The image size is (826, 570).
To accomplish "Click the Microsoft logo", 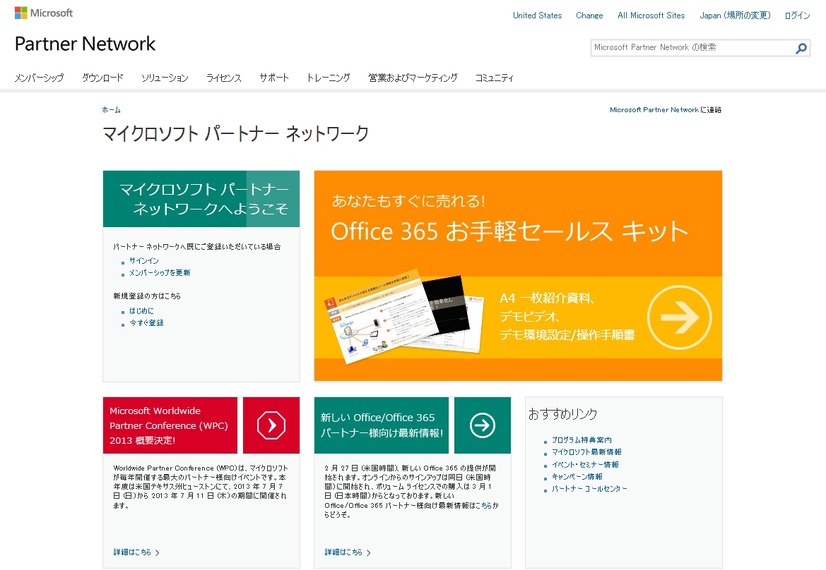I will [x=44, y=13].
